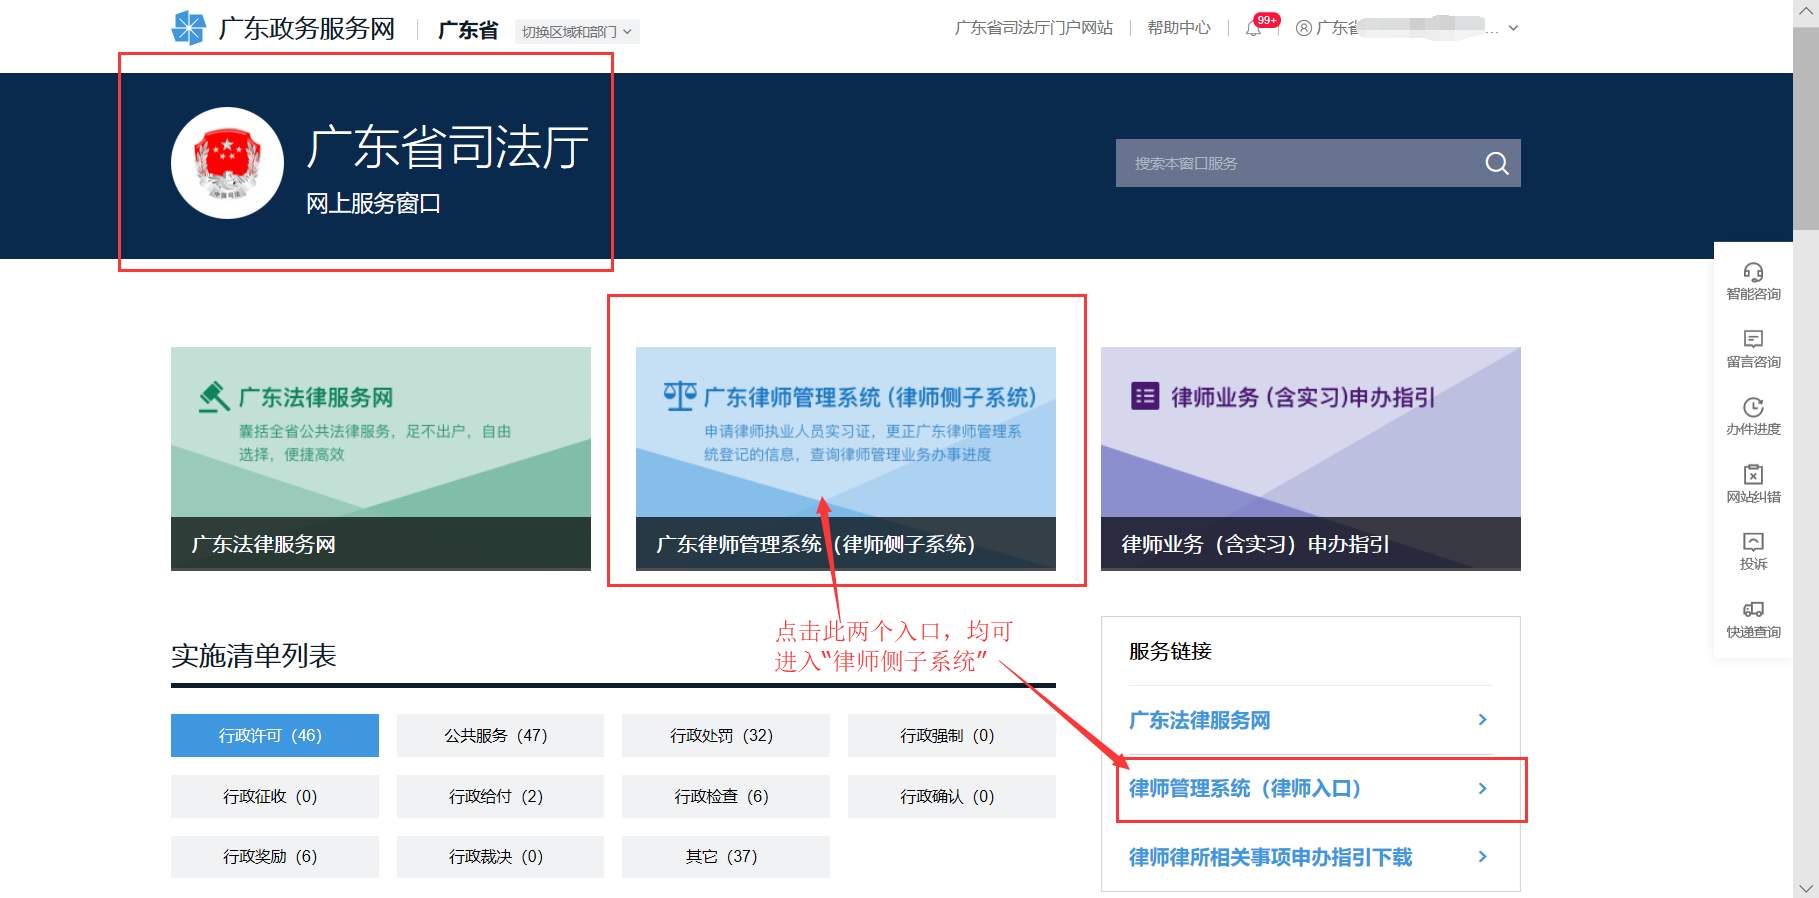
Task: Click the 网上服务窗口 subtitle text
Action: [373, 204]
